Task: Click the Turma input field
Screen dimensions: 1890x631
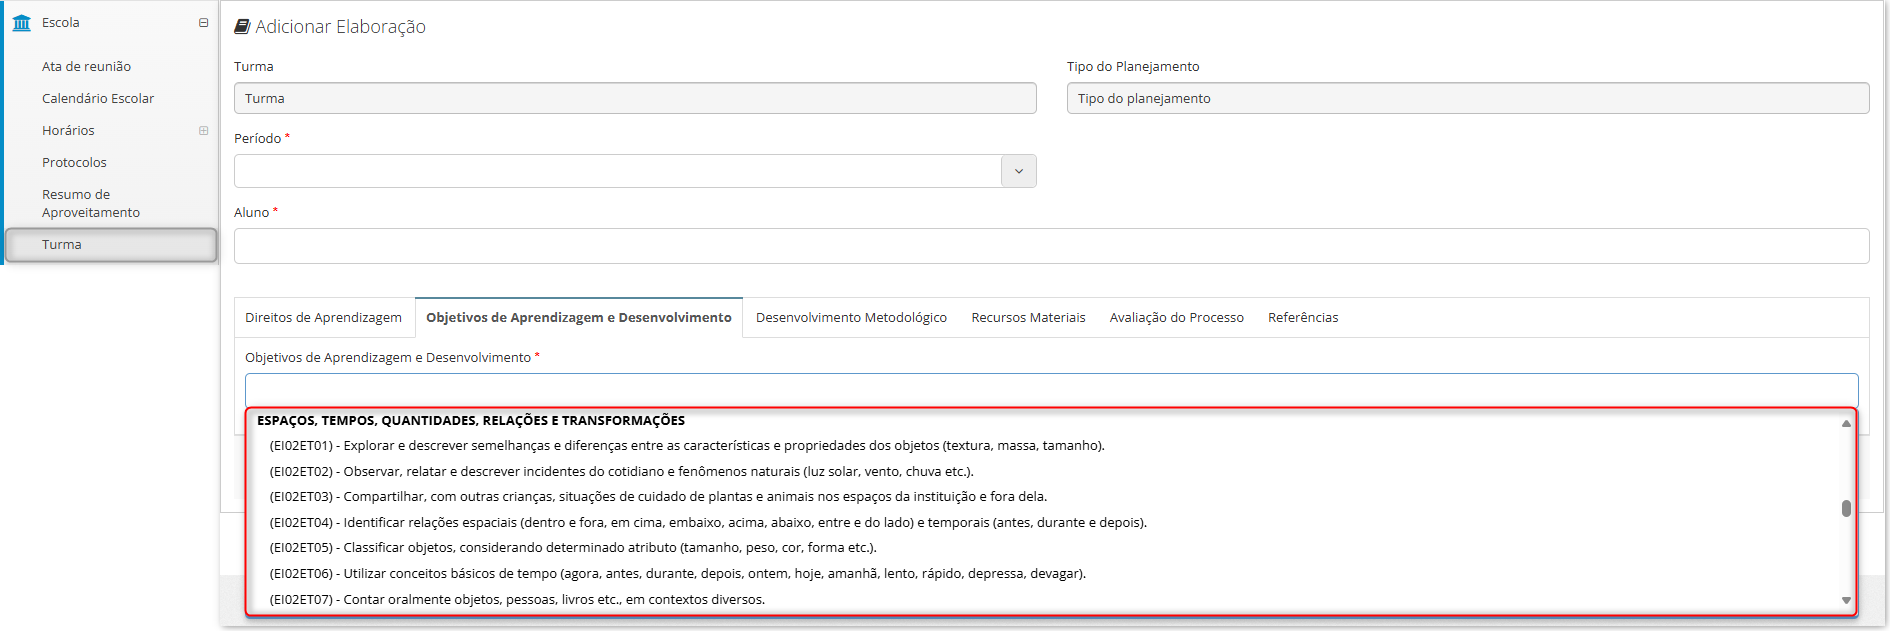Action: pyautogui.click(x=635, y=98)
